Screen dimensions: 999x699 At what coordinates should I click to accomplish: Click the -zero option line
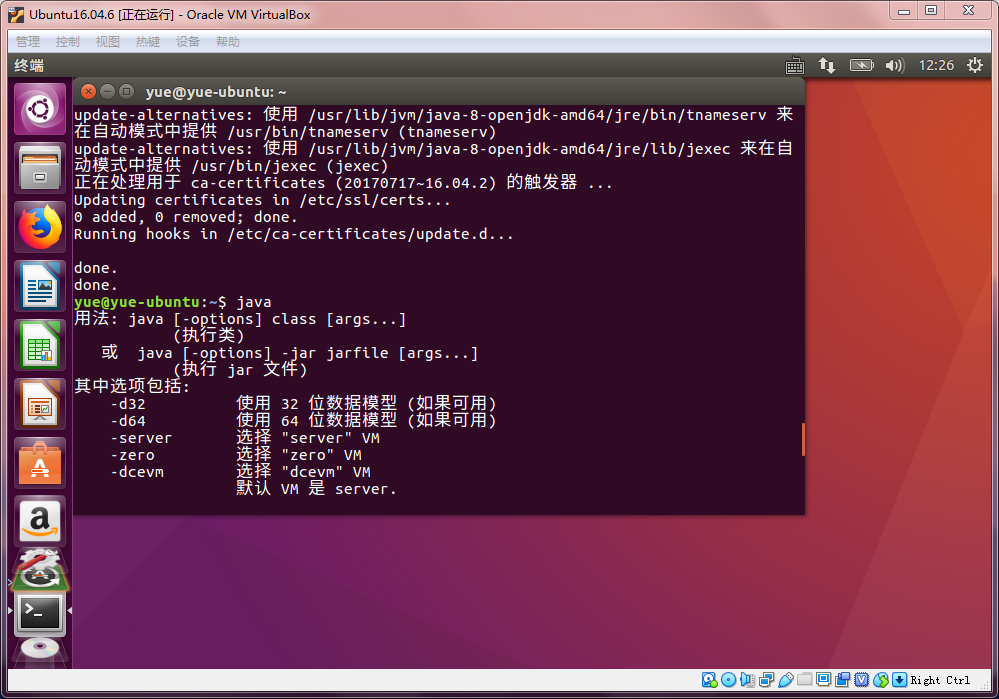[x=236, y=455]
